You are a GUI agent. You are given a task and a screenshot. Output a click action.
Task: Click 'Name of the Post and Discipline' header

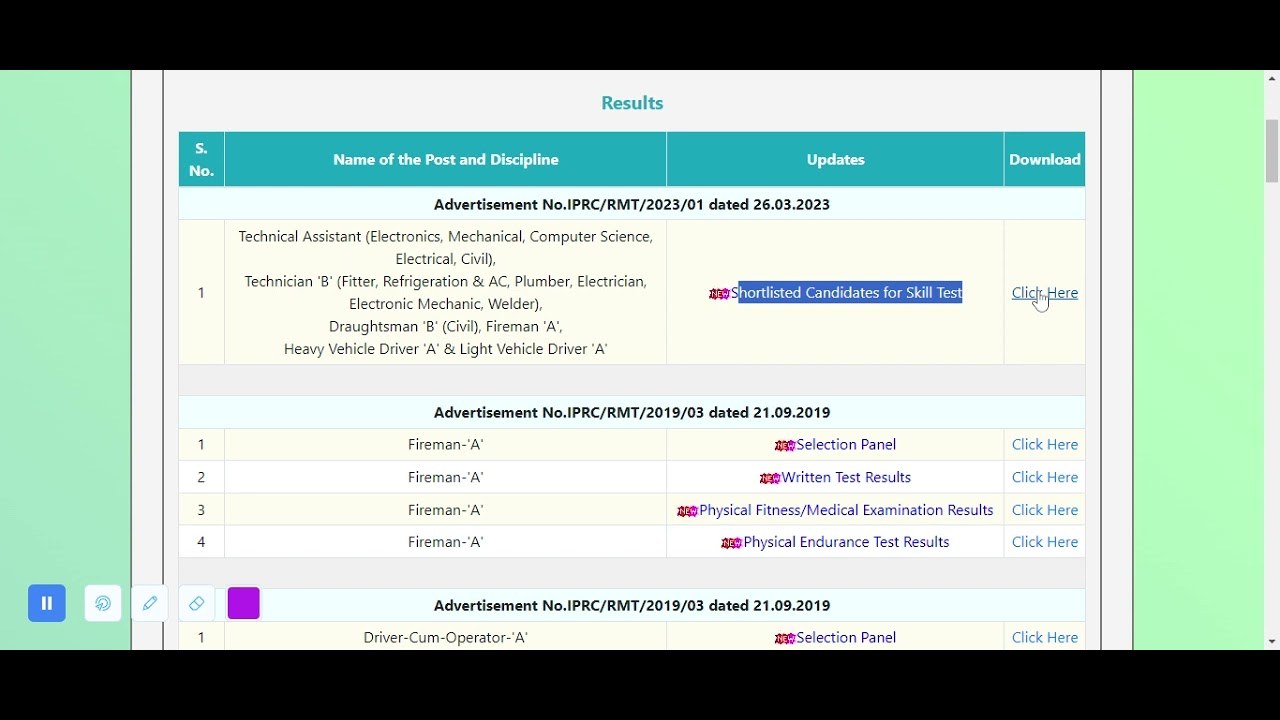(x=446, y=160)
